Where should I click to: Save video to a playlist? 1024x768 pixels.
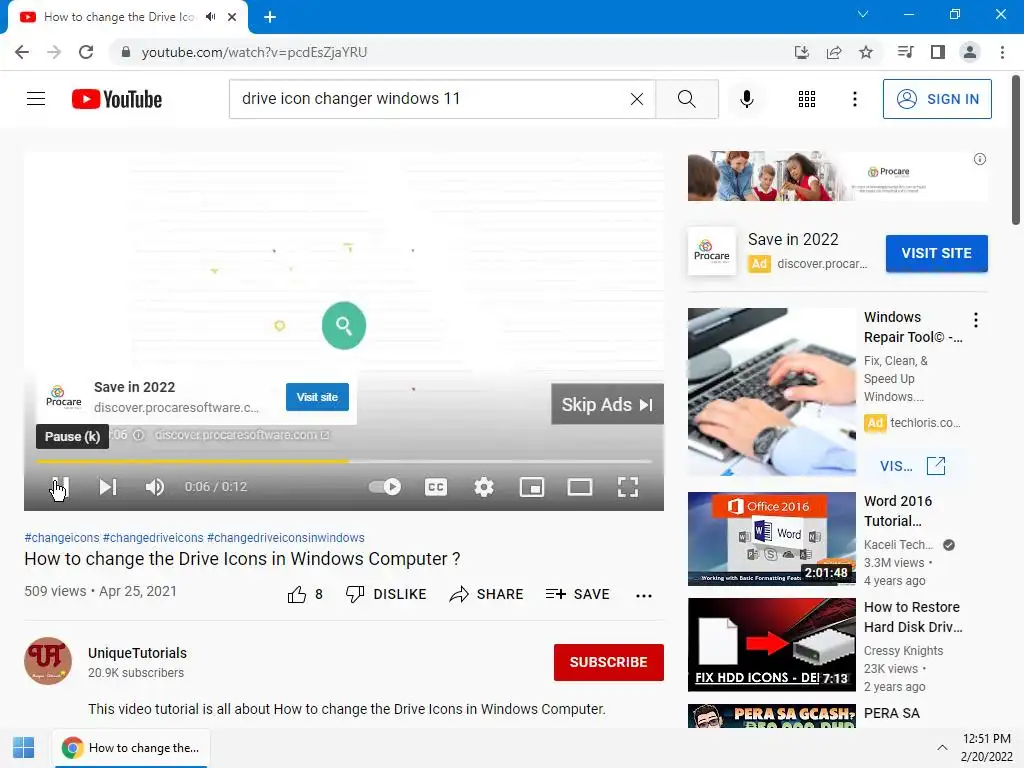coord(578,594)
